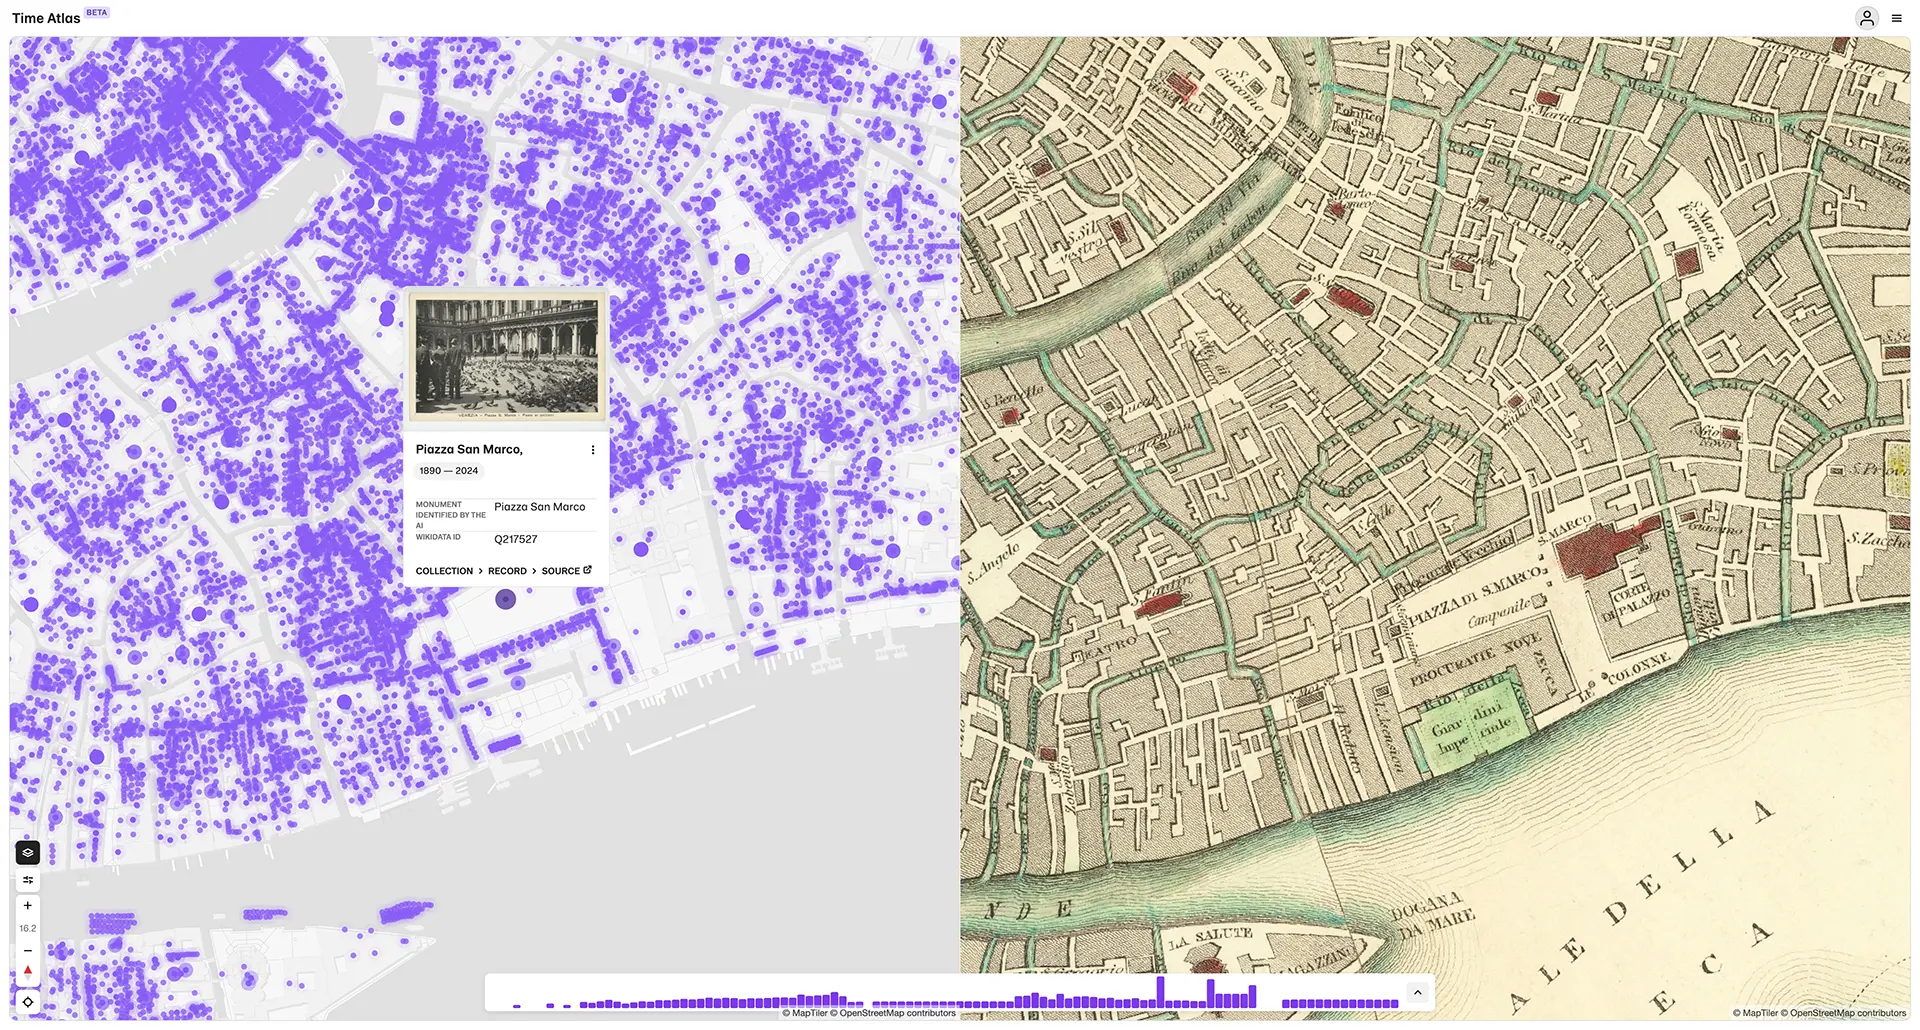Open the RECORD link in popup
The height and width of the screenshot is (1030, 1920).
(x=507, y=571)
